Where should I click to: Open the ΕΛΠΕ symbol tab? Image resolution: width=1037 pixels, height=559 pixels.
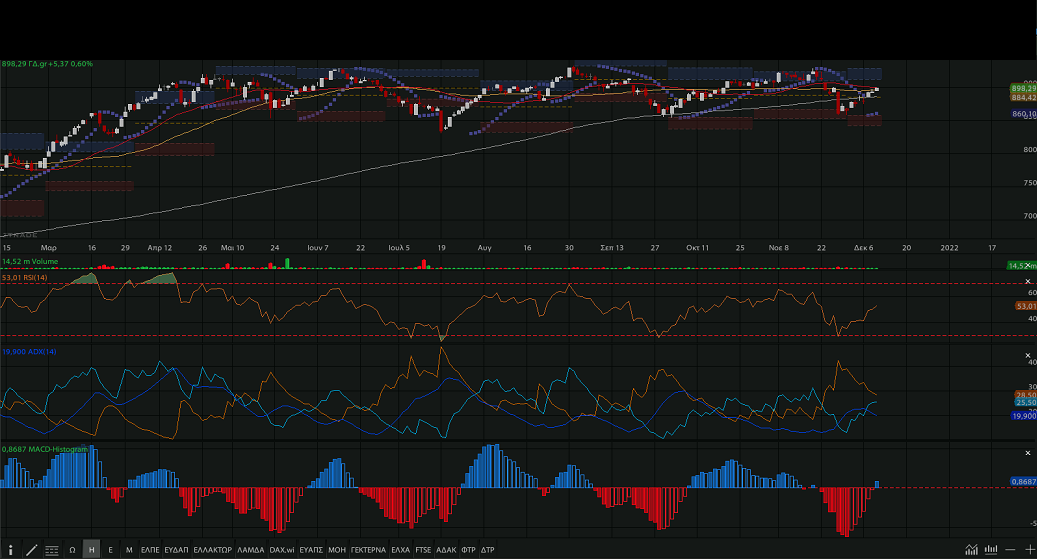pyautogui.click(x=150, y=550)
